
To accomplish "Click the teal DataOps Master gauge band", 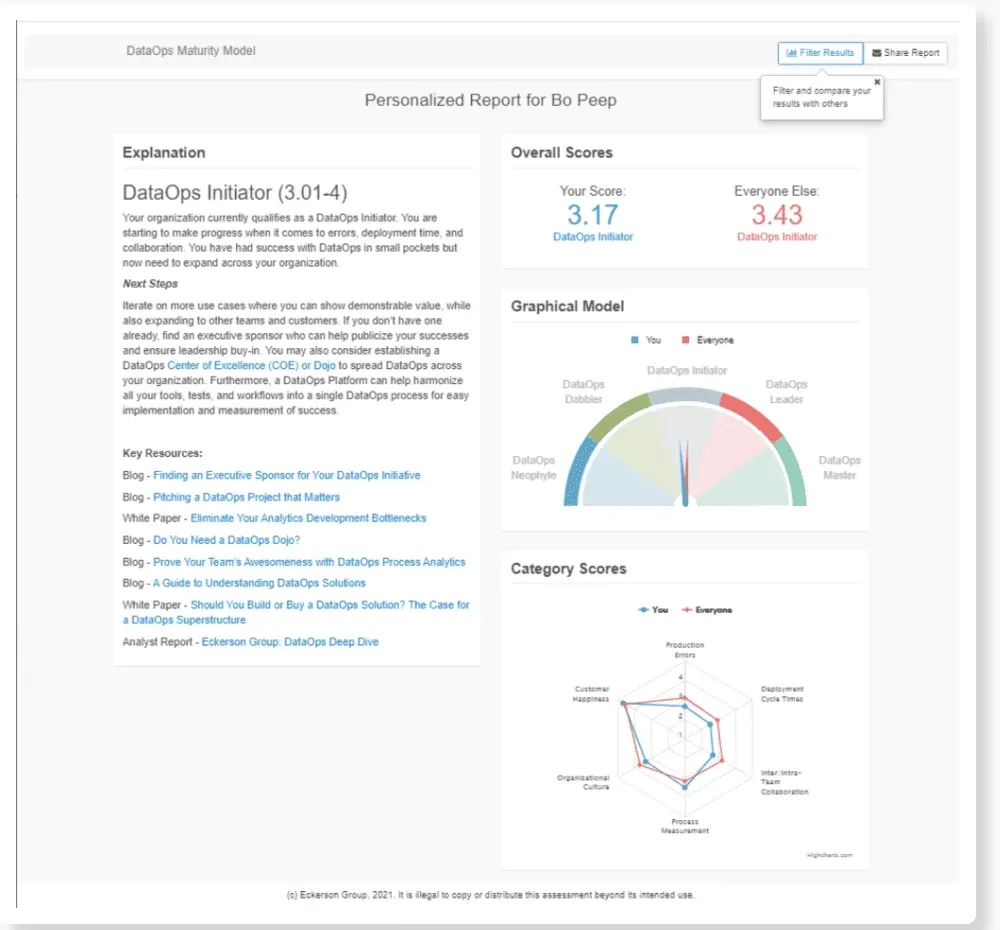I will [x=792, y=473].
